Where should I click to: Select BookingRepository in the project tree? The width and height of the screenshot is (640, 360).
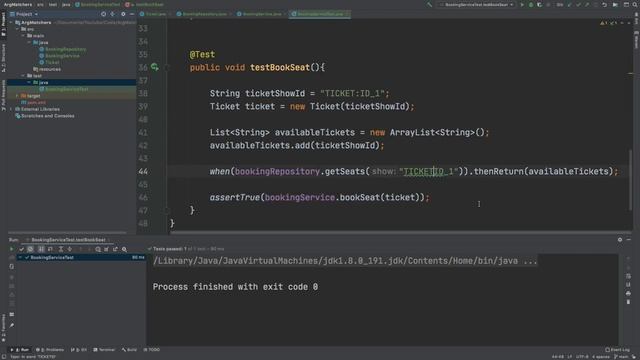(x=62, y=49)
